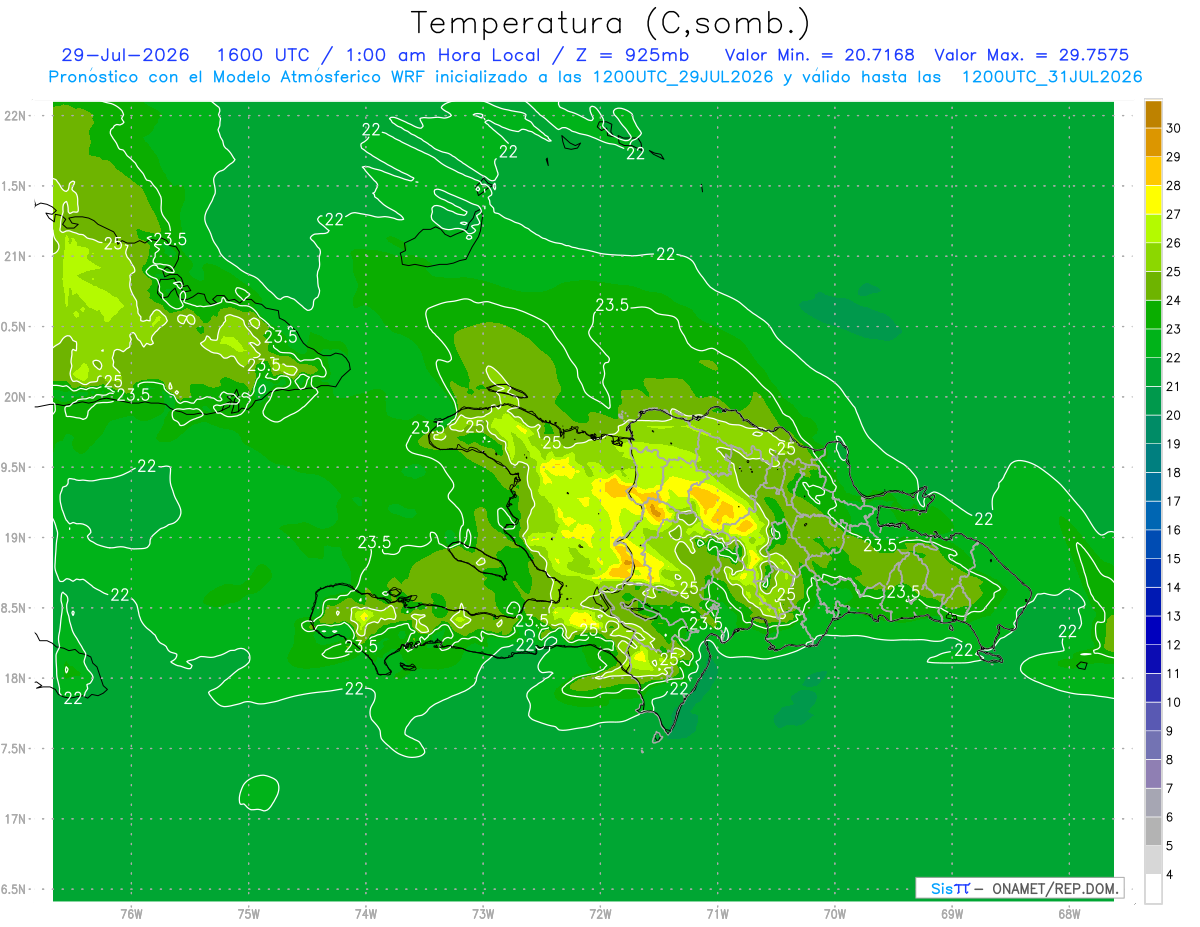Select the valid-until time "1200UTC_31JUL2026"
Screen dimensions: 1200x927
tap(1051, 77)
